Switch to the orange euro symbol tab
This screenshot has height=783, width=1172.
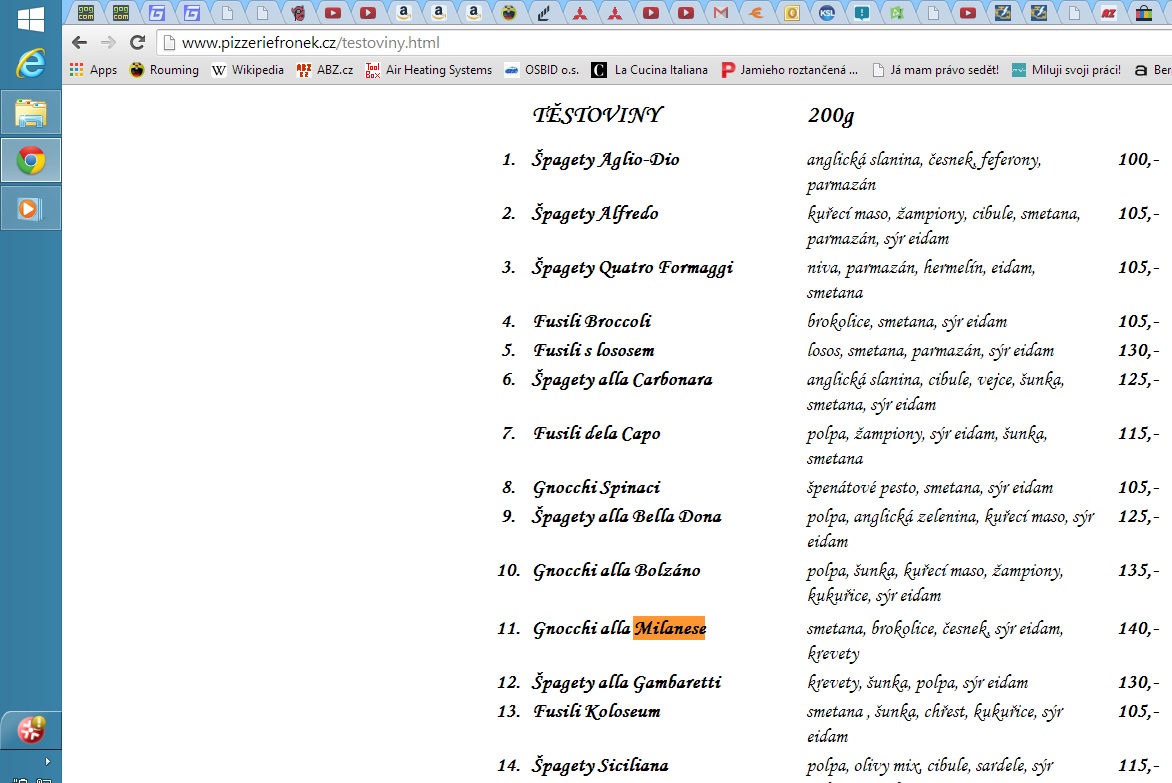756,13
